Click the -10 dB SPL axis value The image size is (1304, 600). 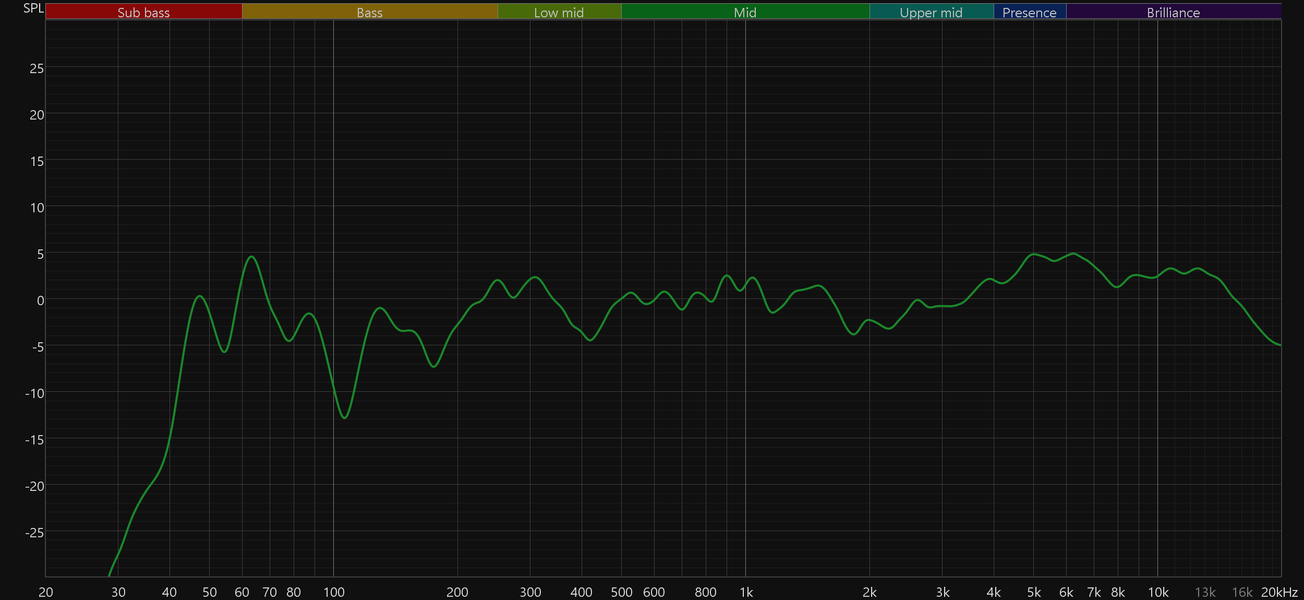tap(34, 393)
